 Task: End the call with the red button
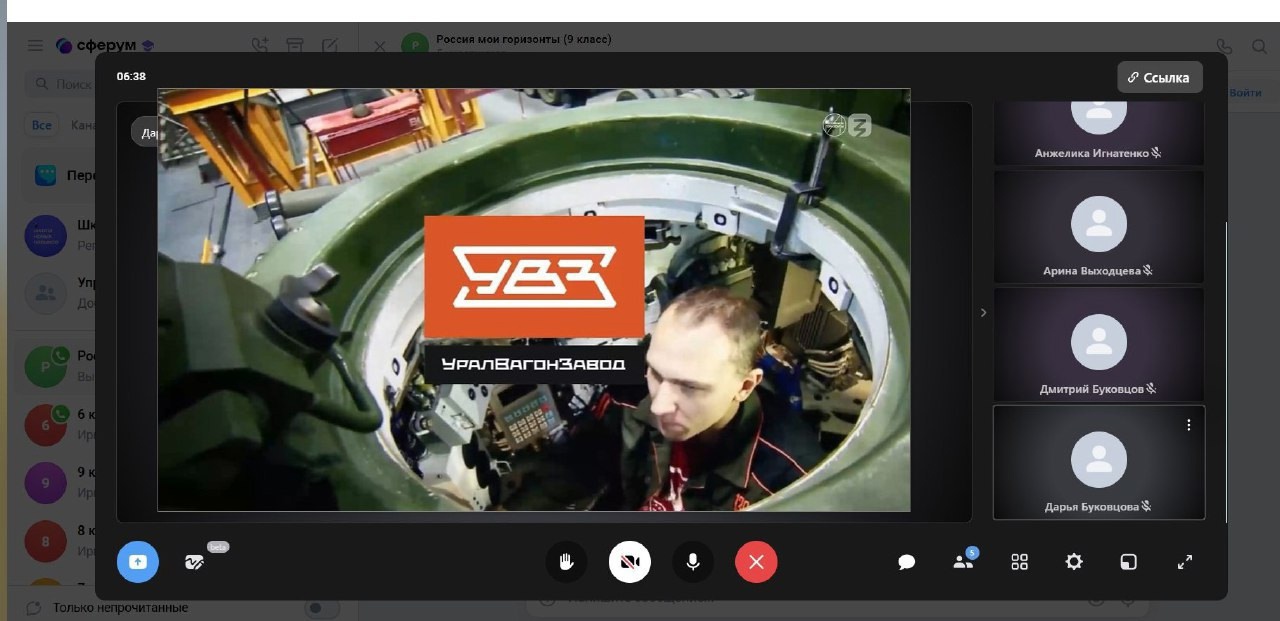(756, 562)
